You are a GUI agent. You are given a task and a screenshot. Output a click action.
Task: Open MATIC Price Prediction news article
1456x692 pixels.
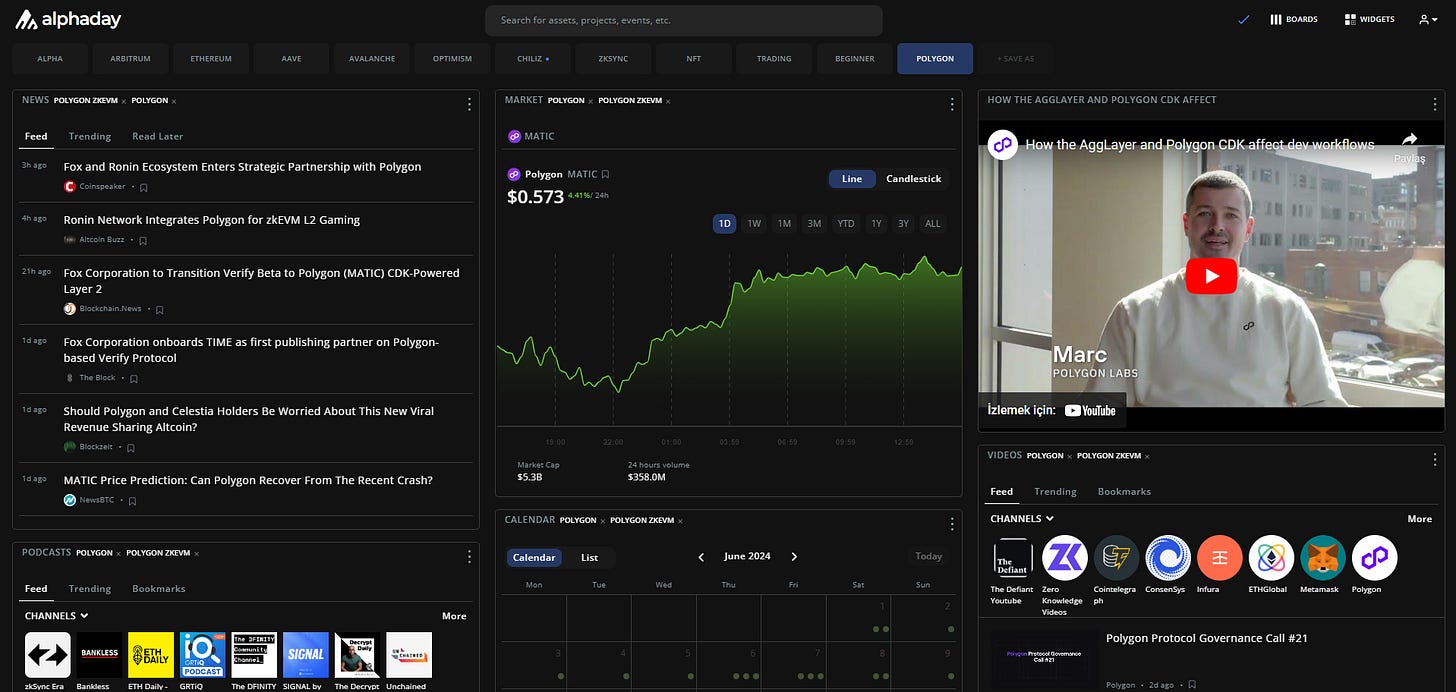pos(248,480)
